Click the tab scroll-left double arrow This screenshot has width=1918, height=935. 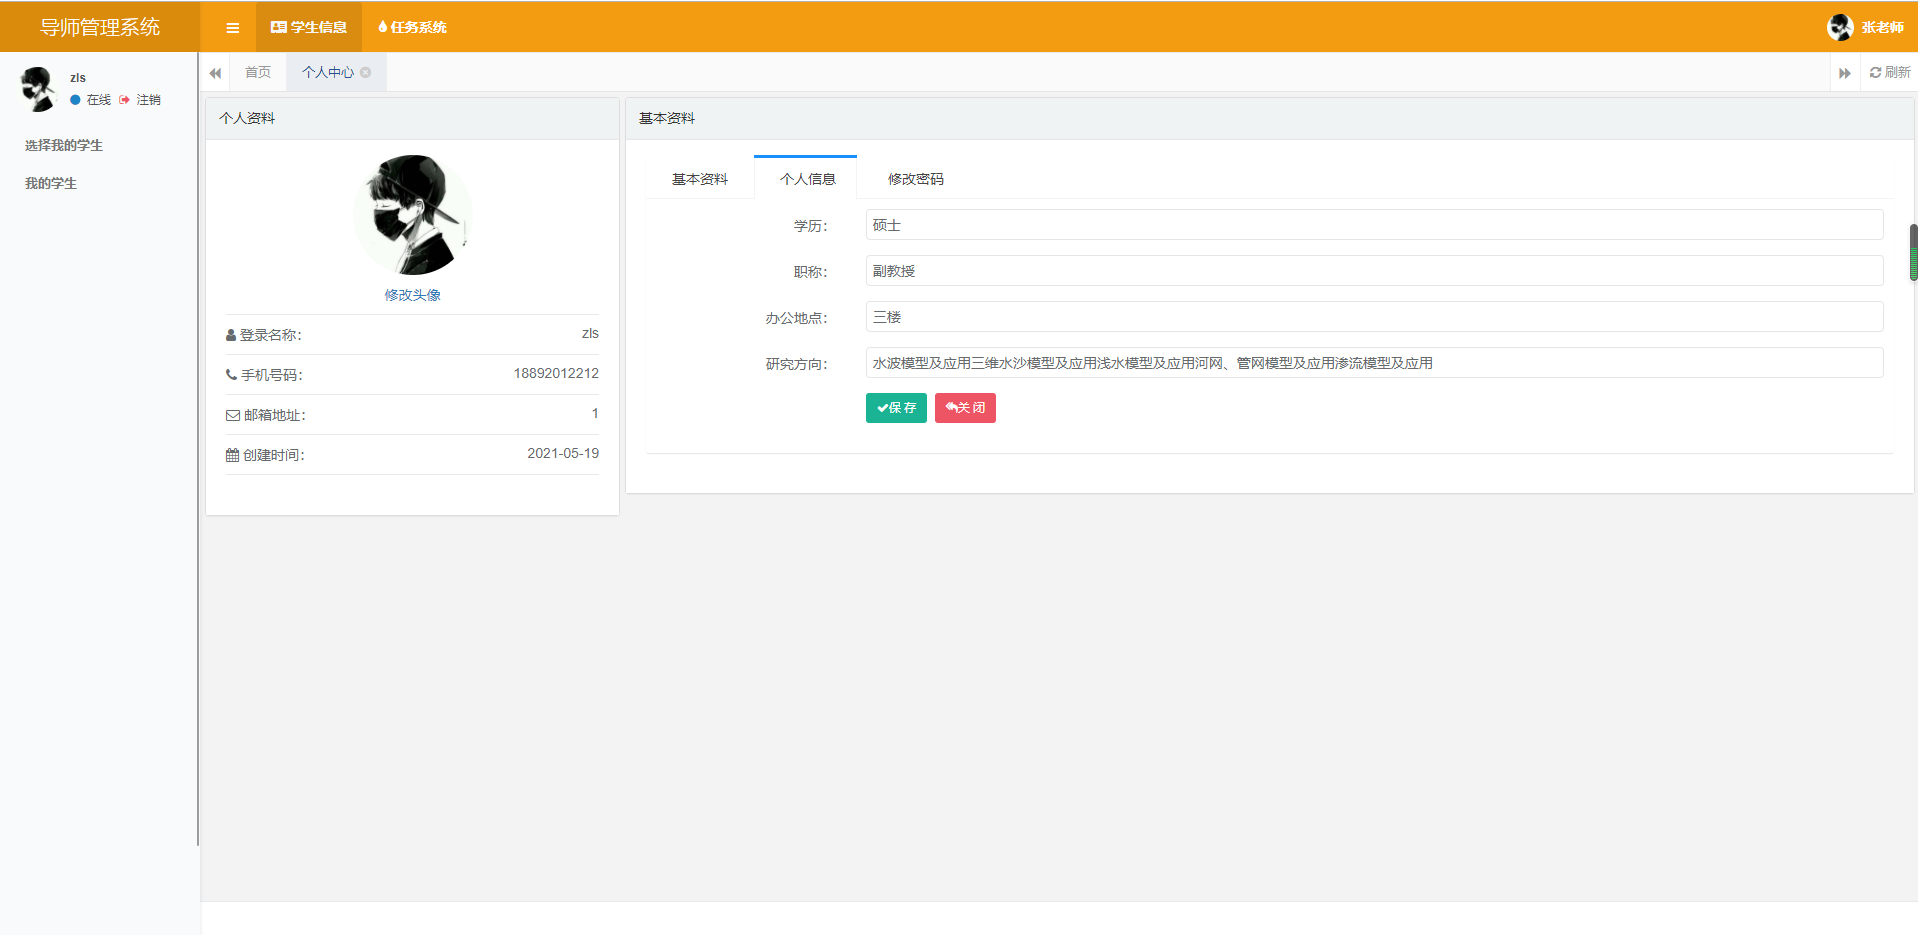coord(215,73)
